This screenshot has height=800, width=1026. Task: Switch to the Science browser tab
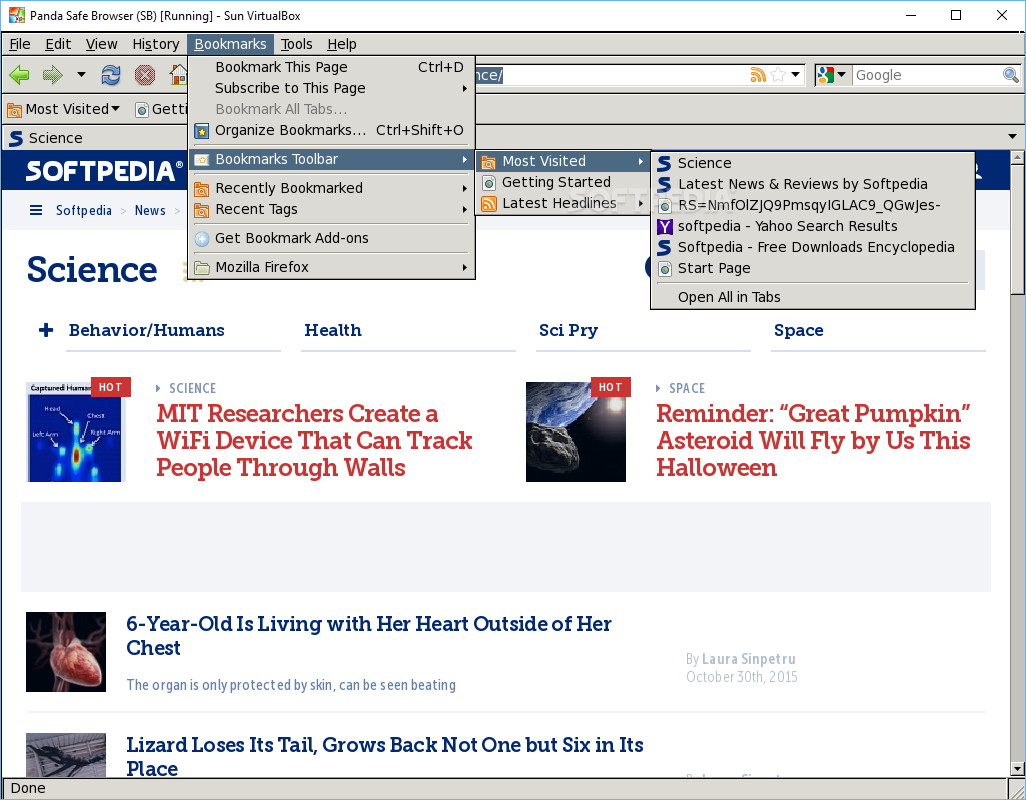96,138
